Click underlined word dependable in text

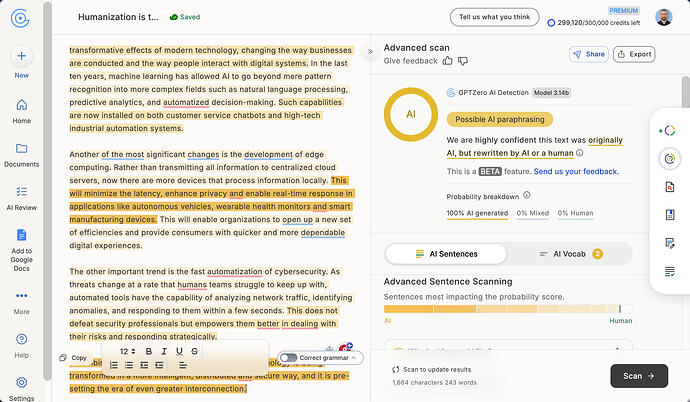[x=323, y=232]
